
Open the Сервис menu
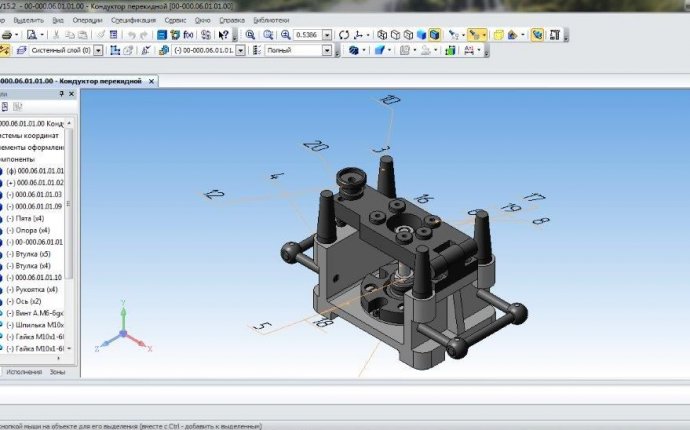pos(176,20)
